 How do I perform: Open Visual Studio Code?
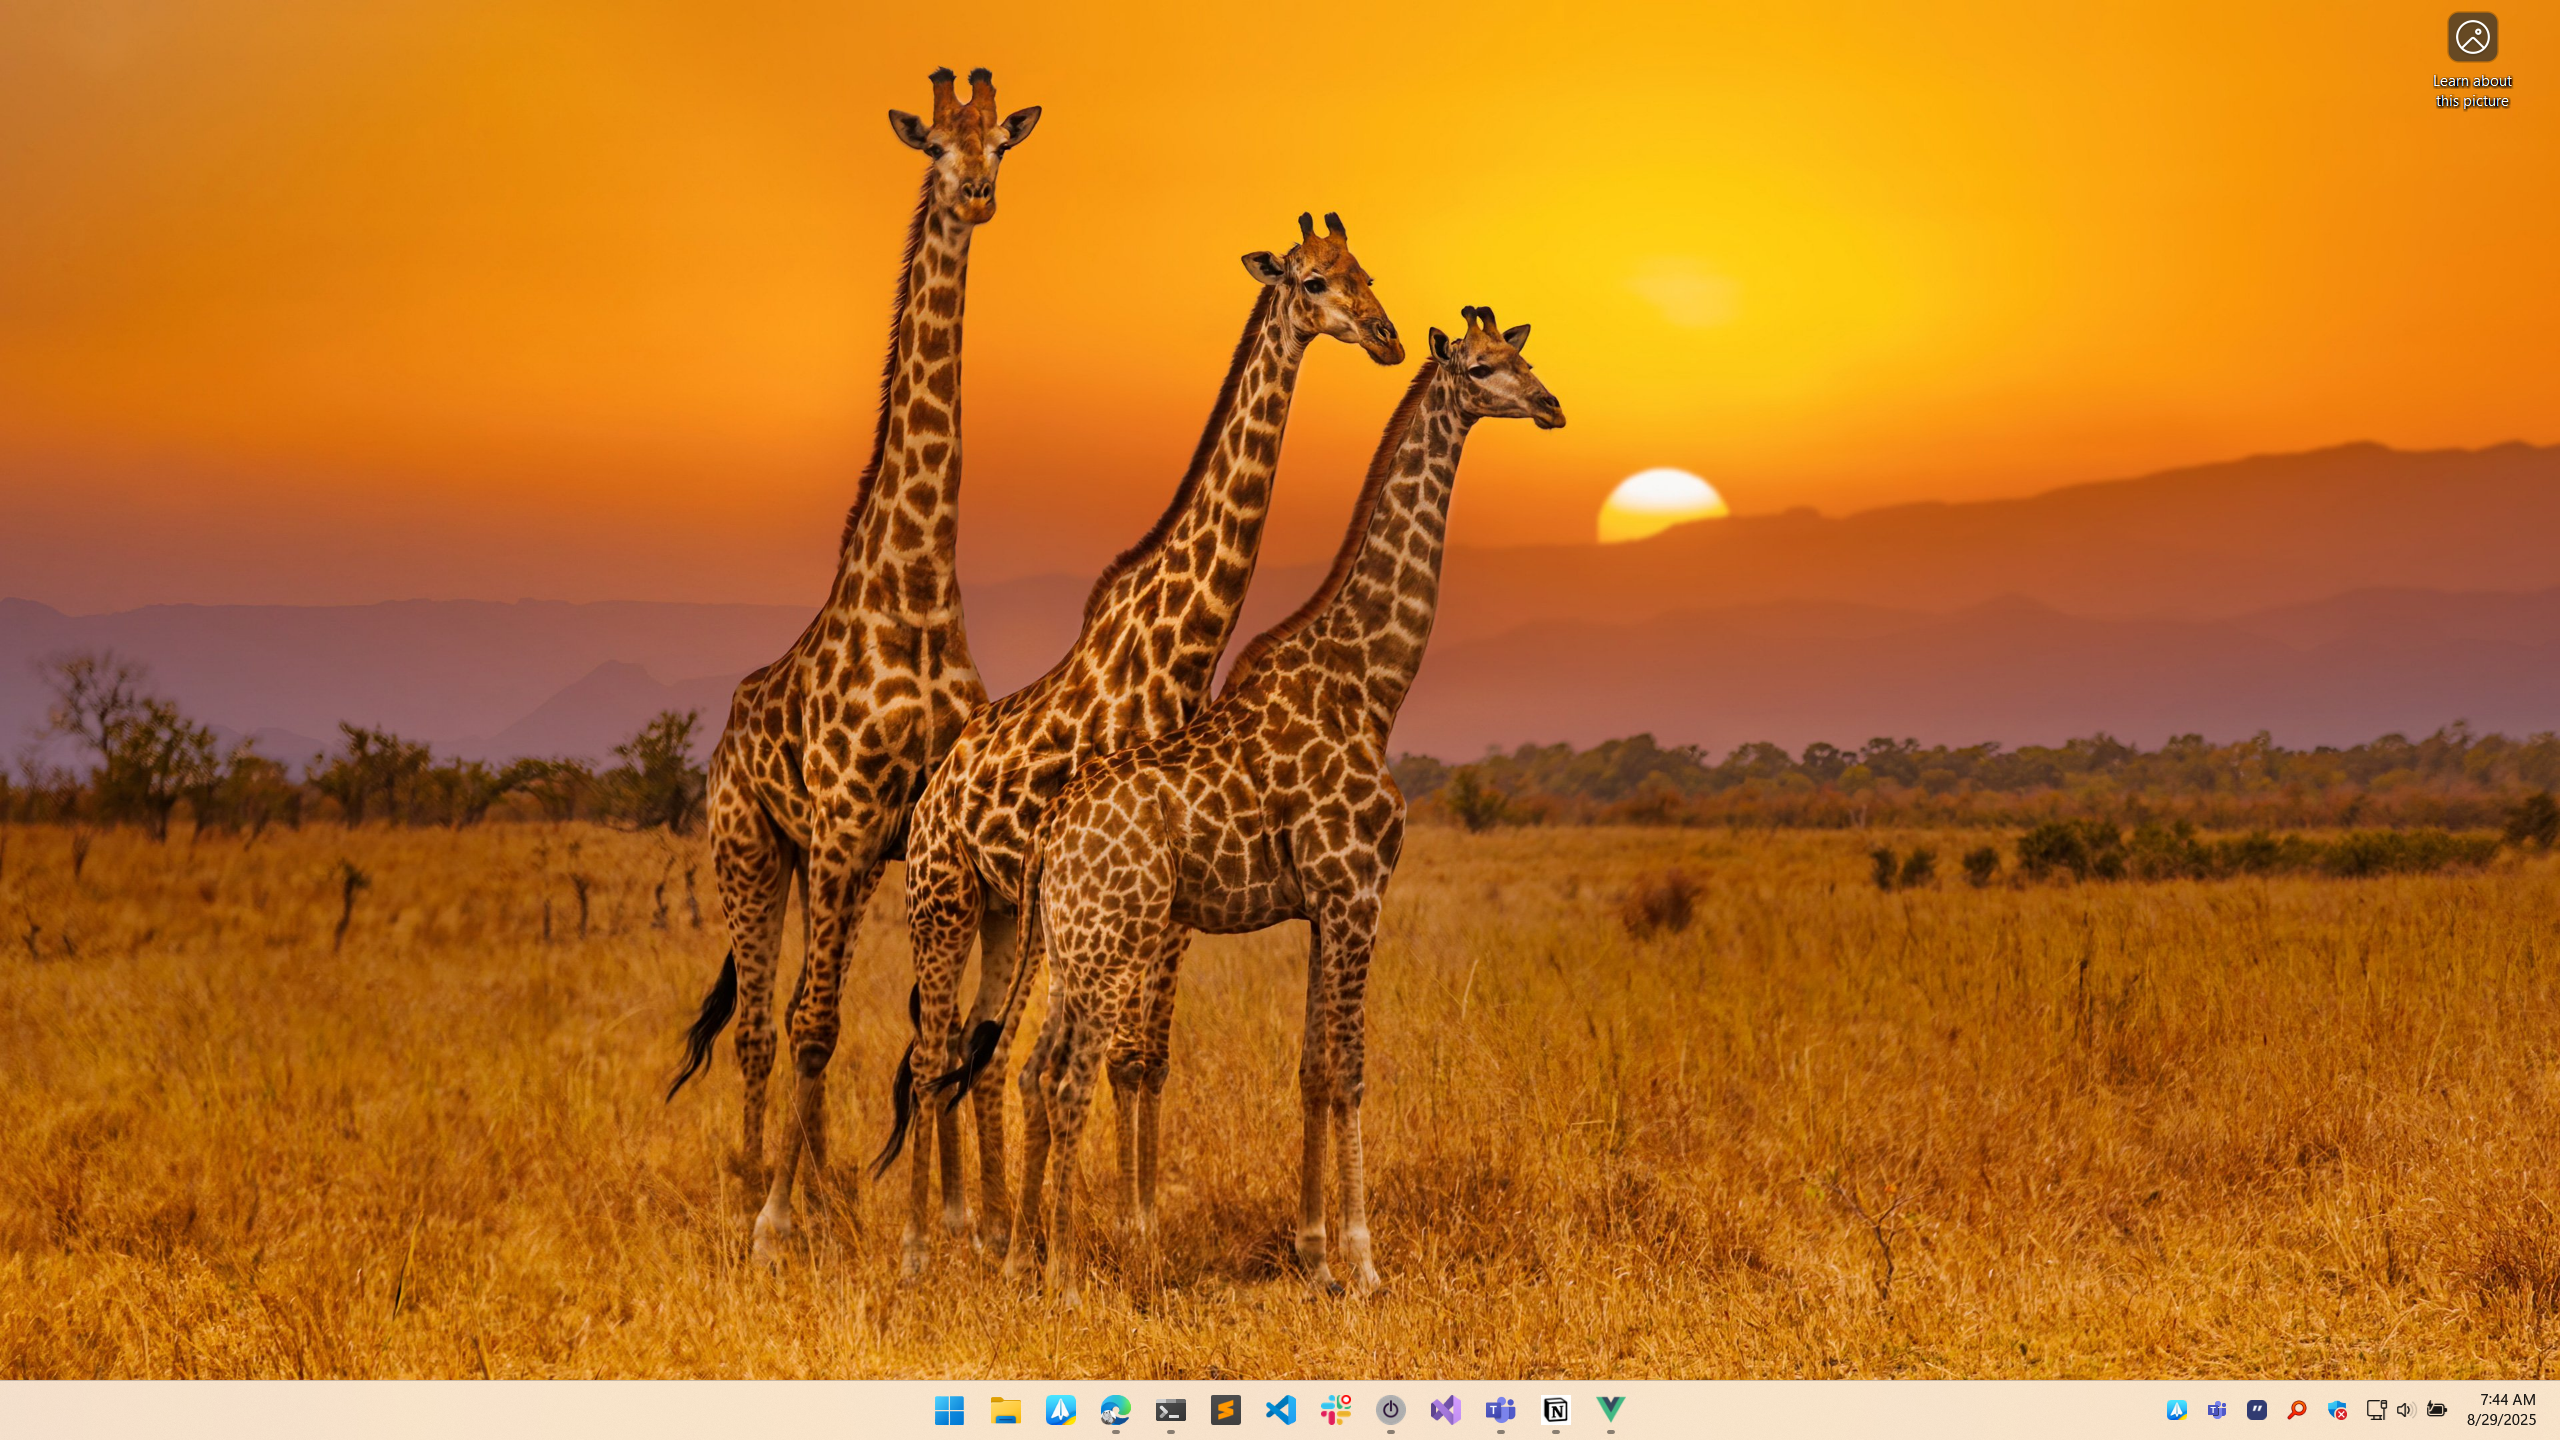1280,1410
